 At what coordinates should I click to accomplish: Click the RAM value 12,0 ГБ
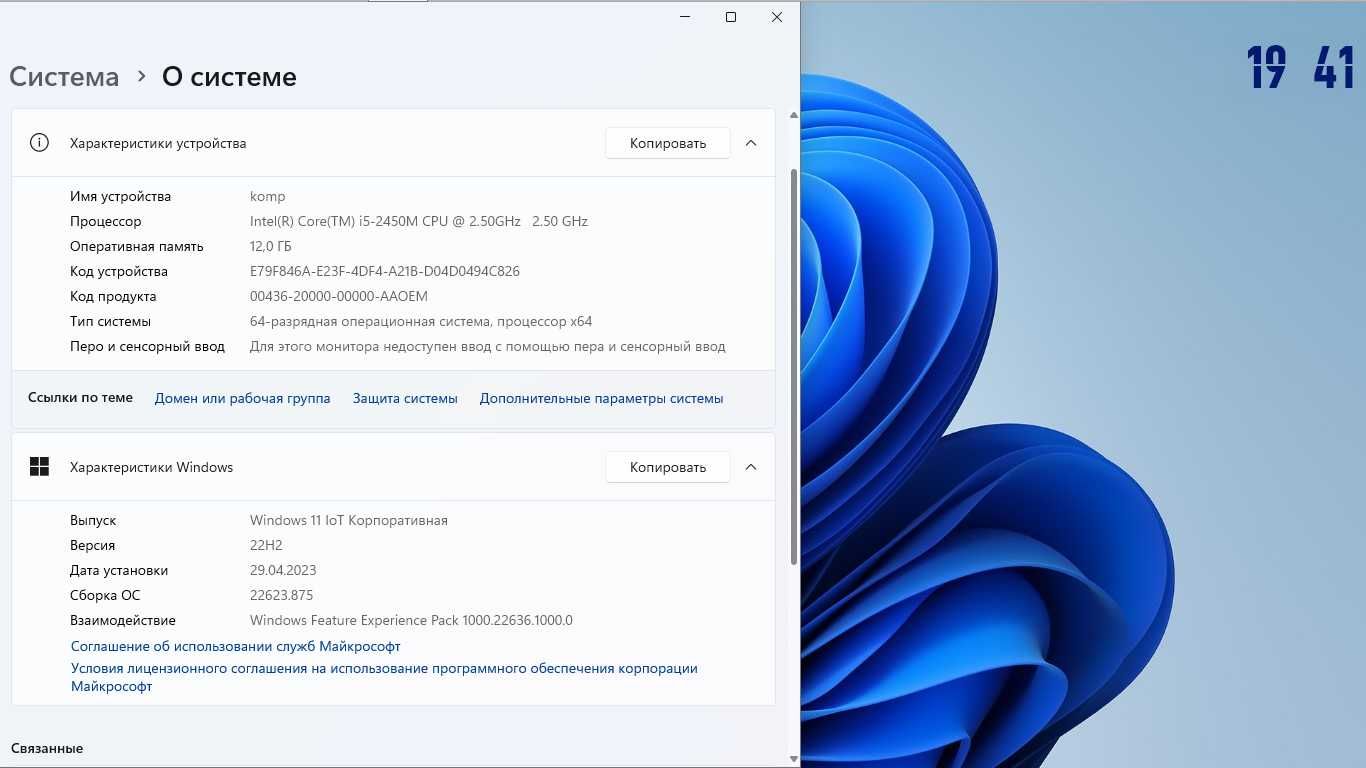[x=271, y=246]
